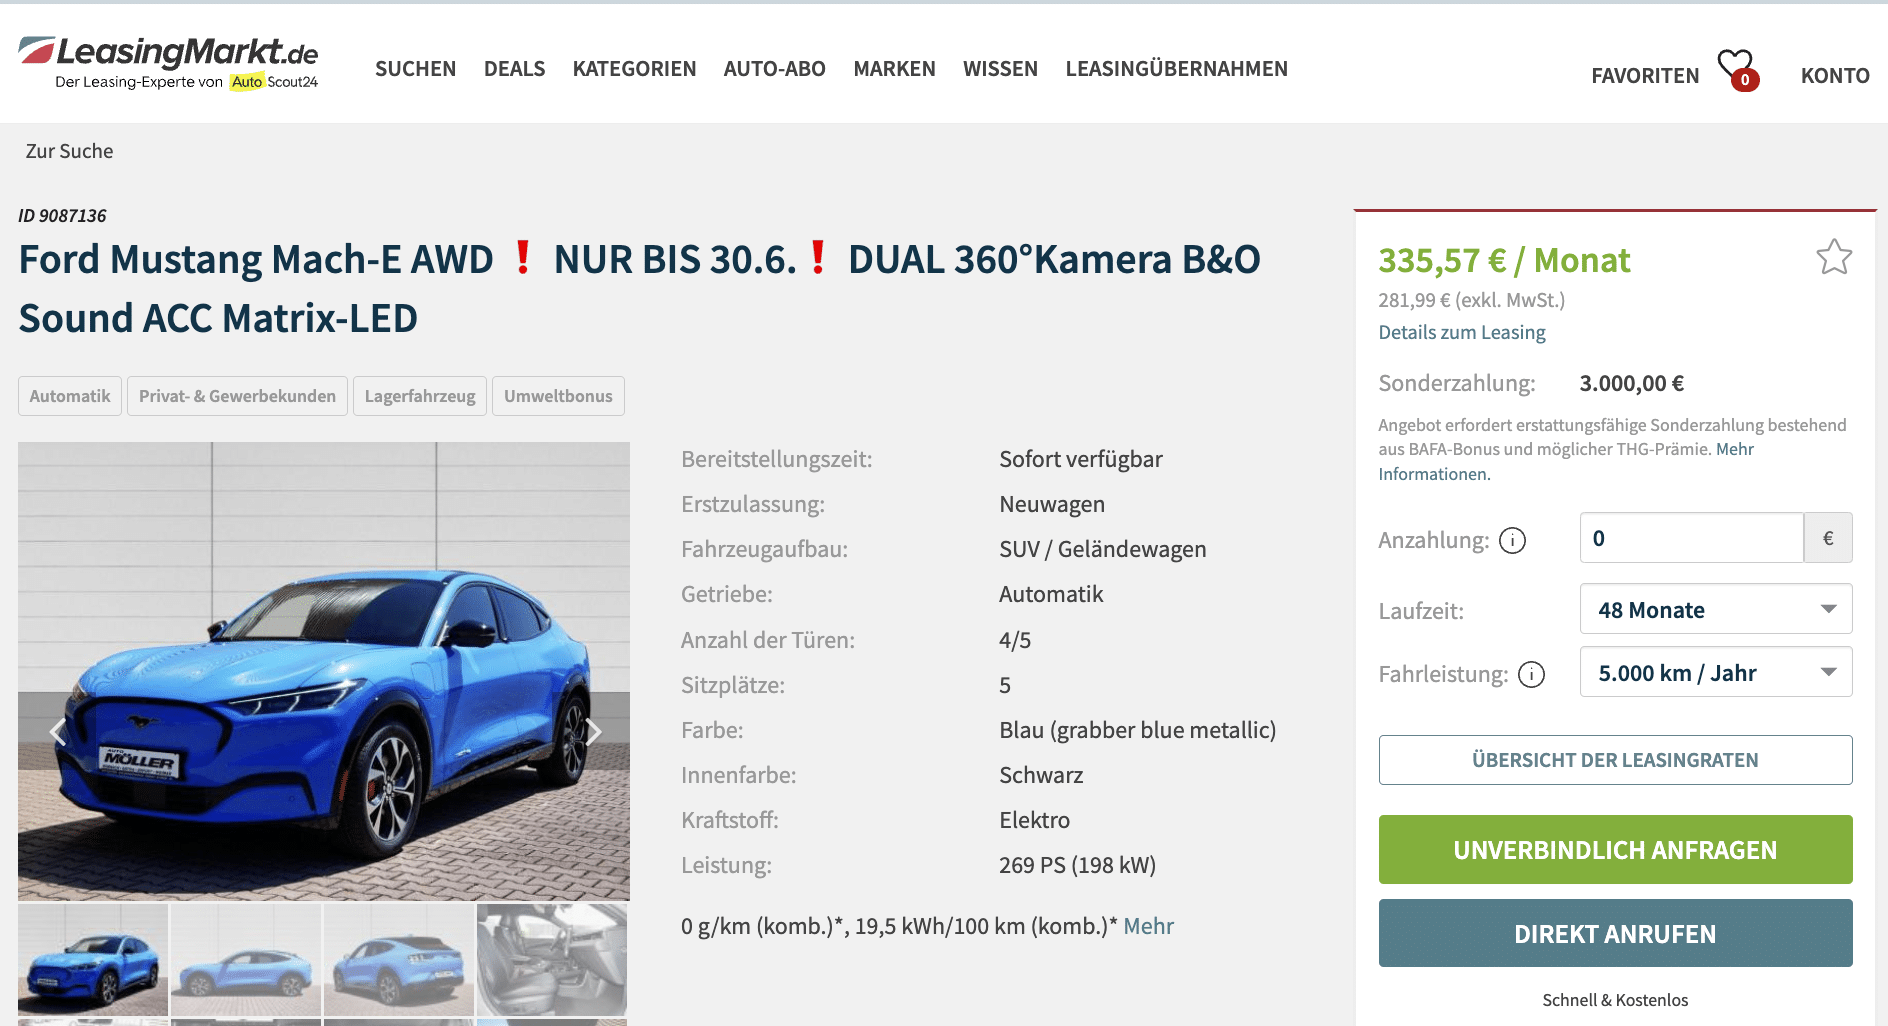Click the 335,57 € / Monat price

click(x=1504, y=260)
